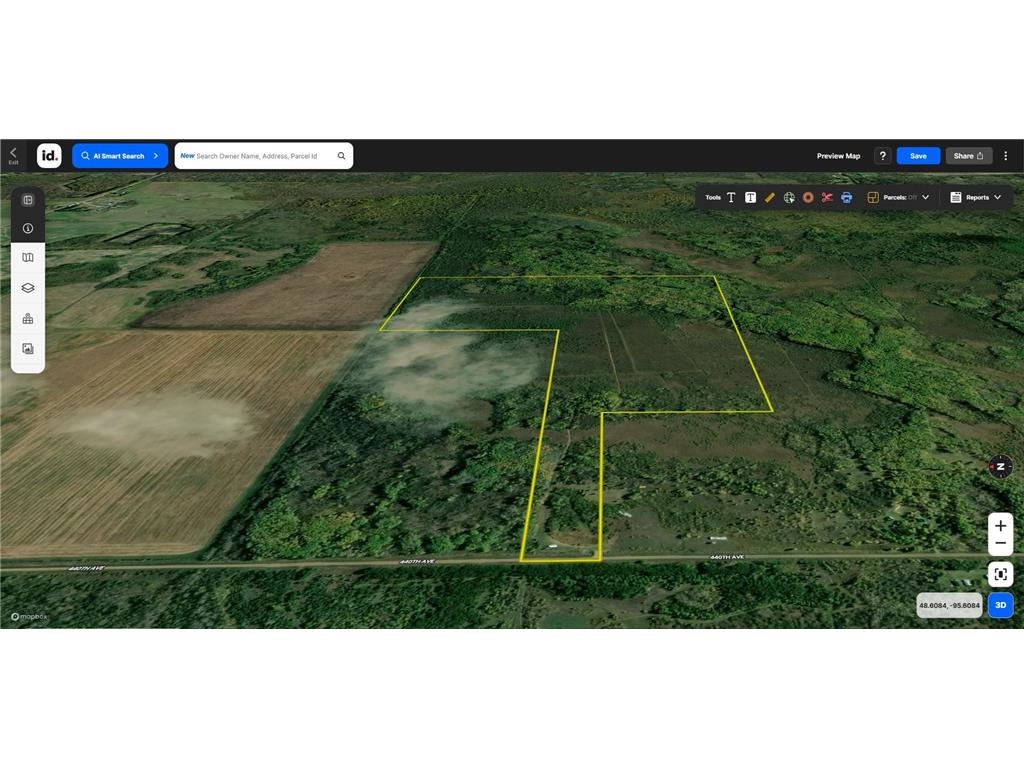Open the three-dot more options menu
Screen dimensions: 1024x768
(x=1006, y=156)
